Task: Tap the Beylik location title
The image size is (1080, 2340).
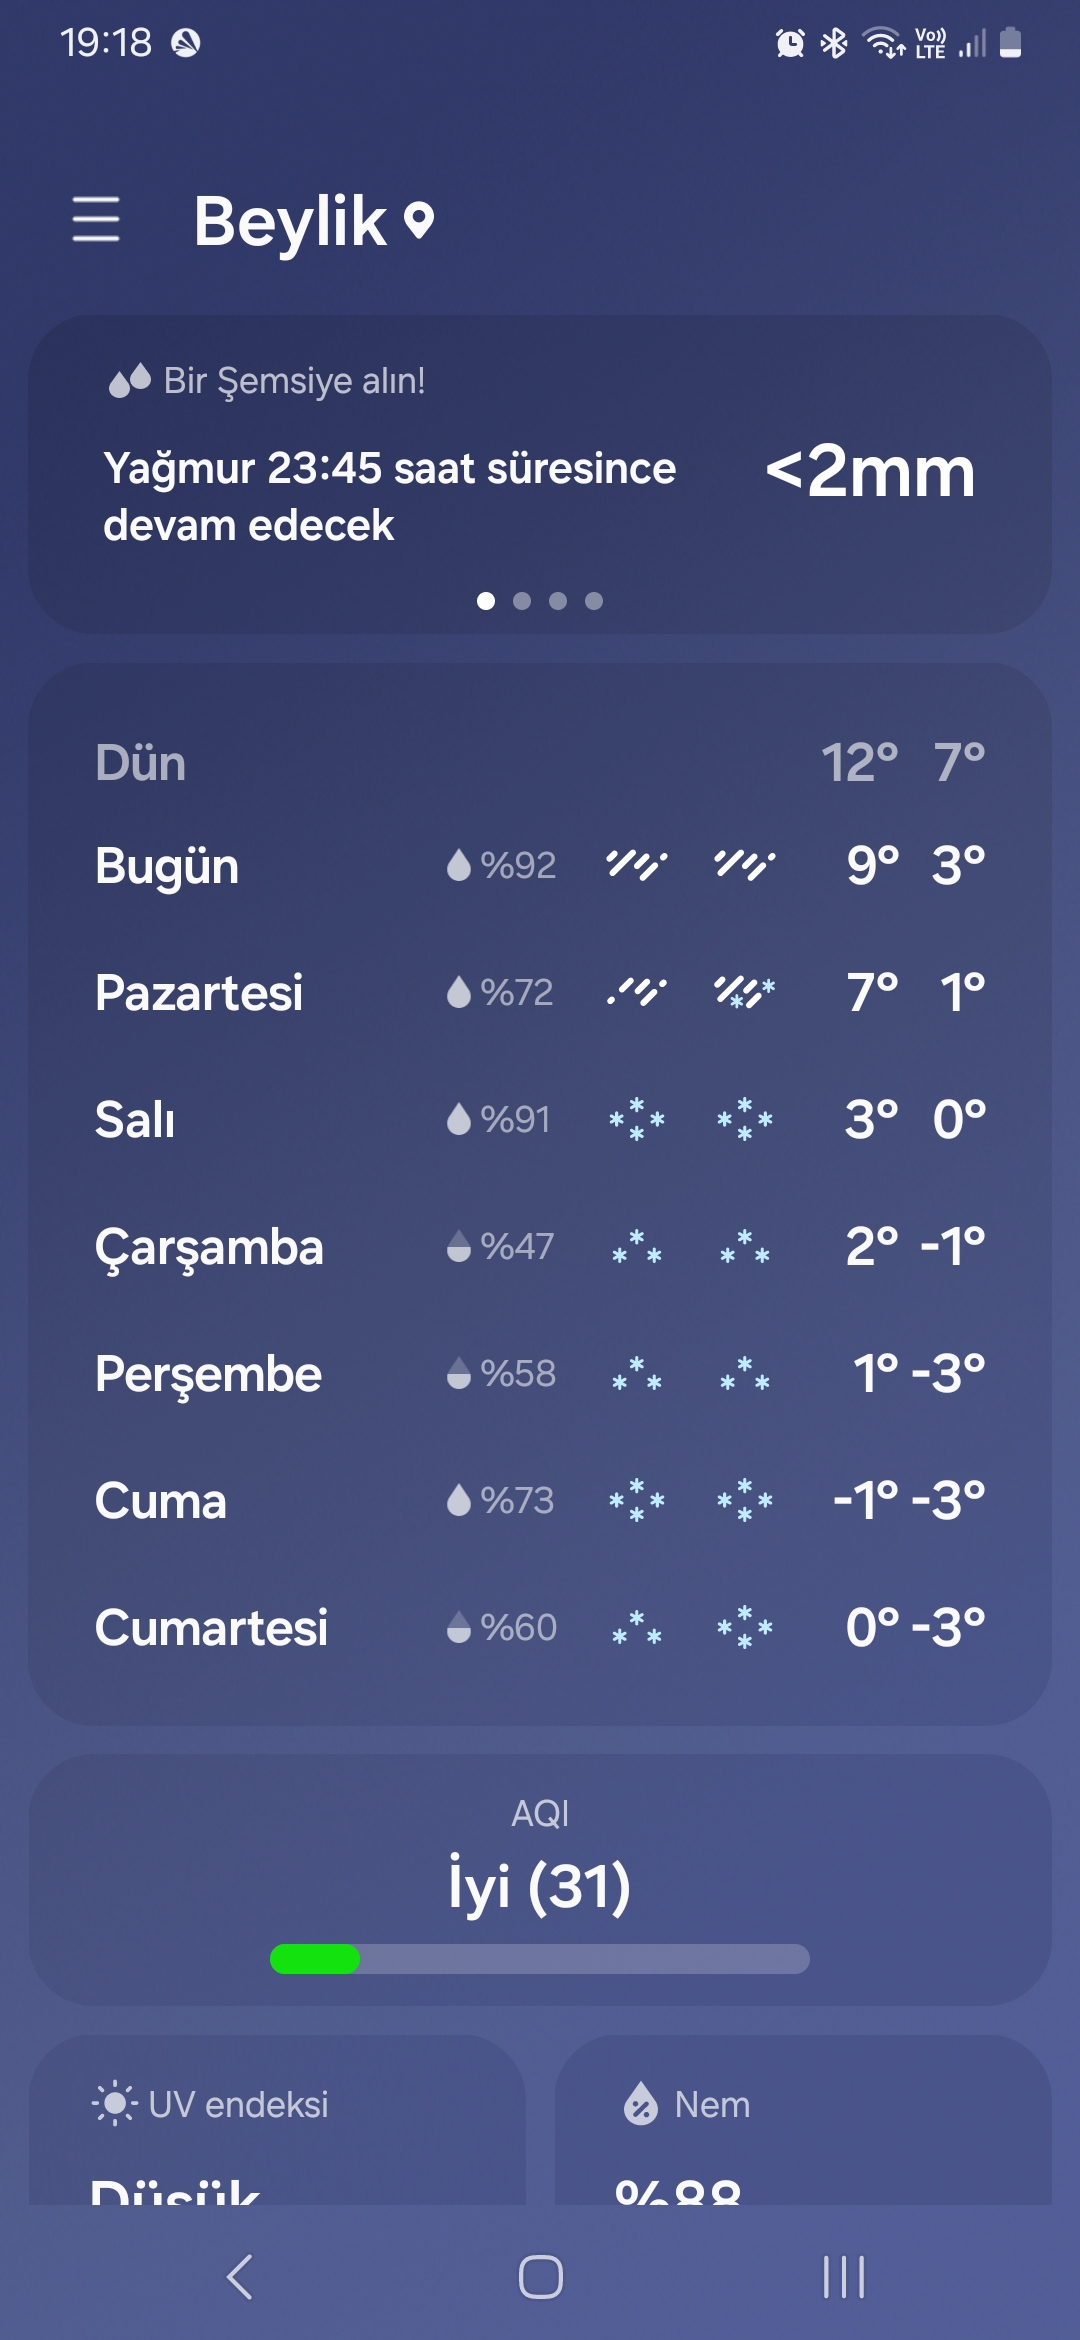Action: (x=290, y=221)
